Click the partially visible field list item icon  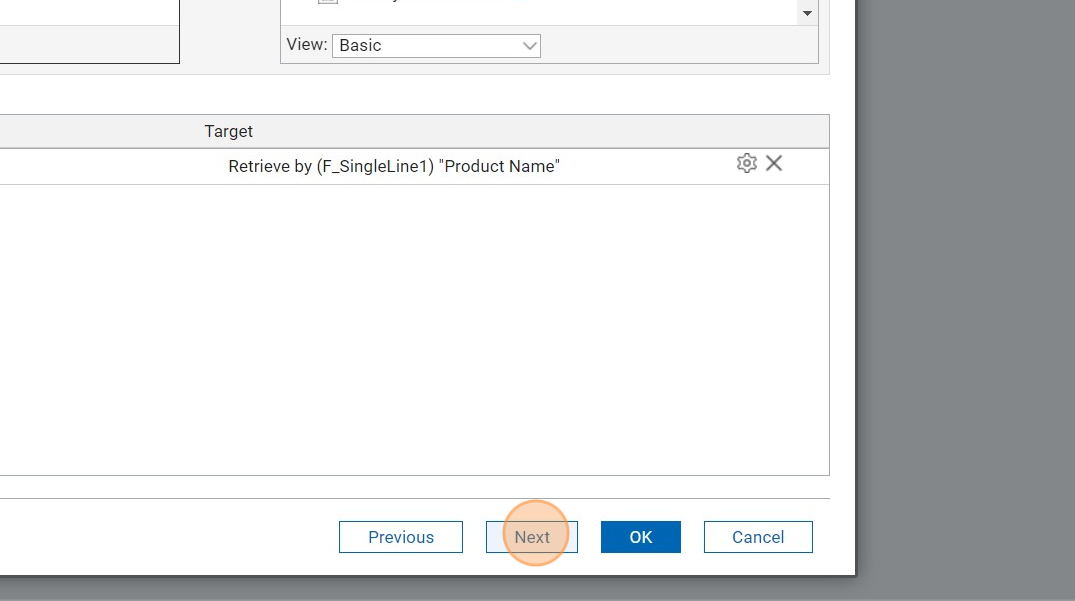point(327,3)
